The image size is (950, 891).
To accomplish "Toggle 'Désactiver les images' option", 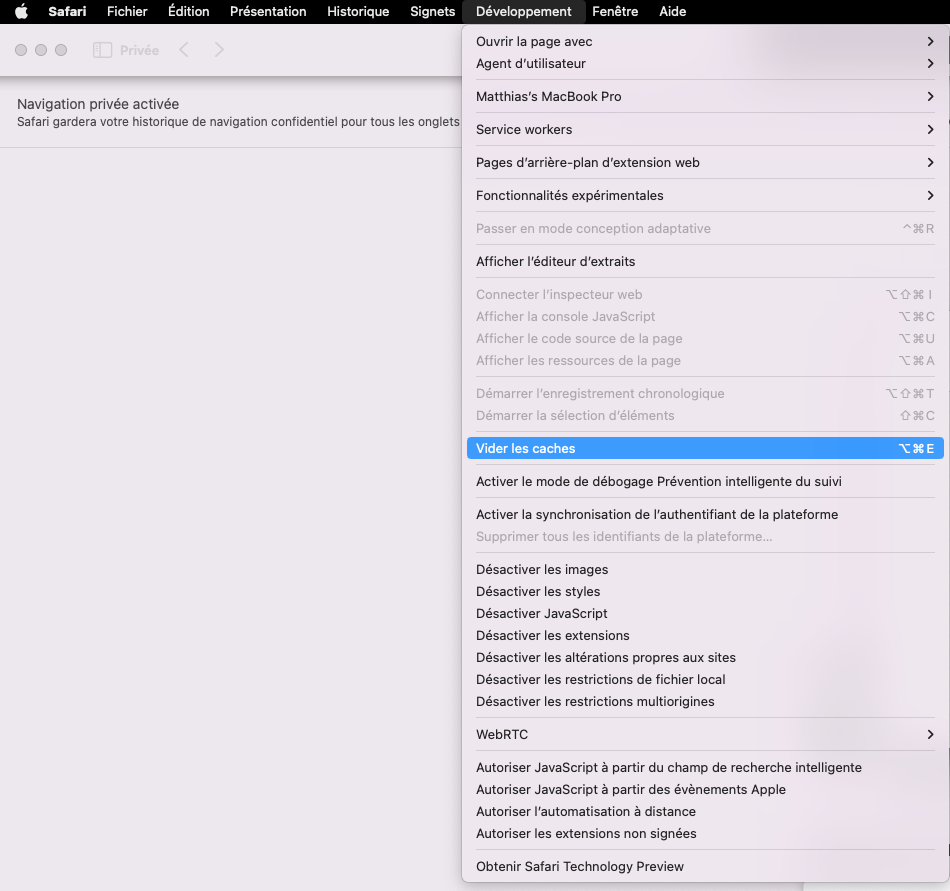I will click(542, 569).
